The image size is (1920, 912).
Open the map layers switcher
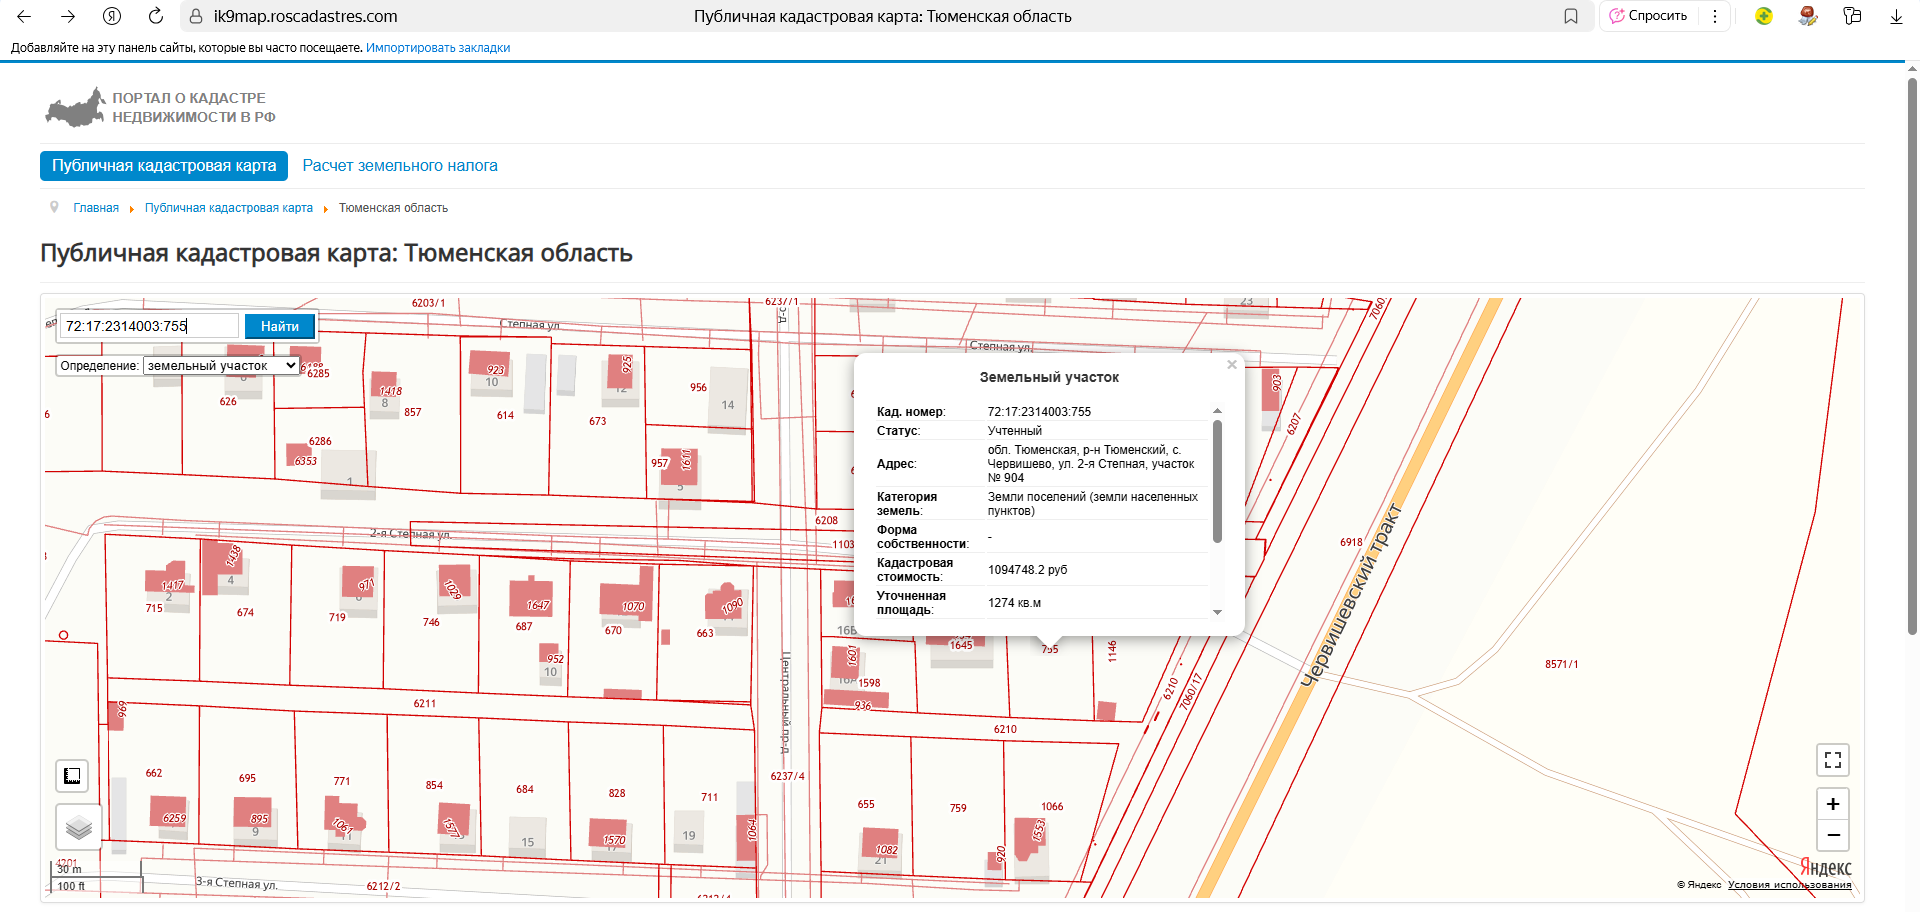click(78, 827)
